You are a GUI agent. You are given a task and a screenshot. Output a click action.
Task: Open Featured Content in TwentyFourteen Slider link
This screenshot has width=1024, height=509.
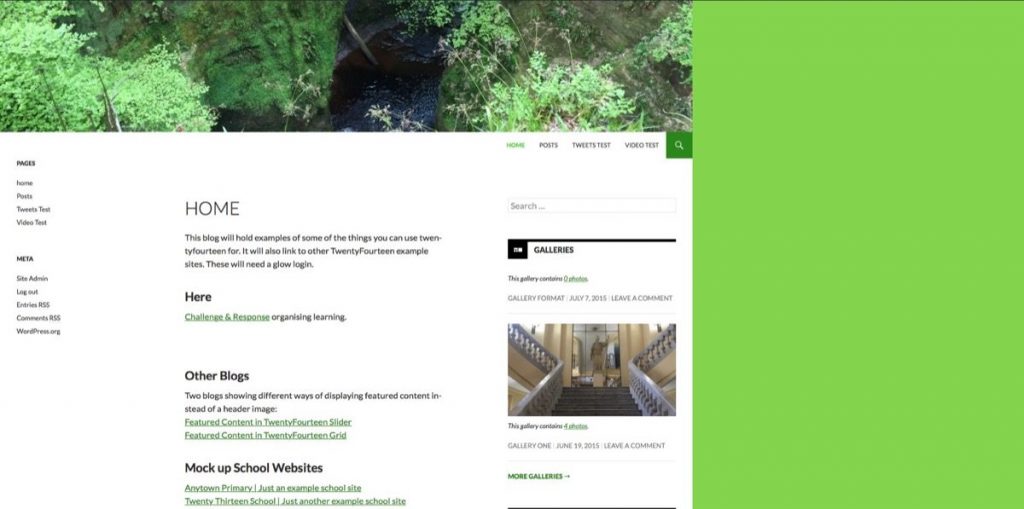pos(268,422)
